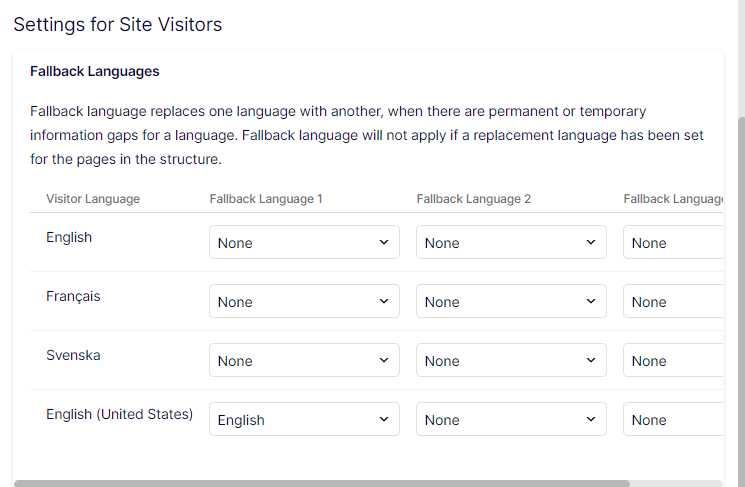Change English (United States) Fallback Language 1 dropdown
The height and width of the screenshot is (487, 745).
304,420
